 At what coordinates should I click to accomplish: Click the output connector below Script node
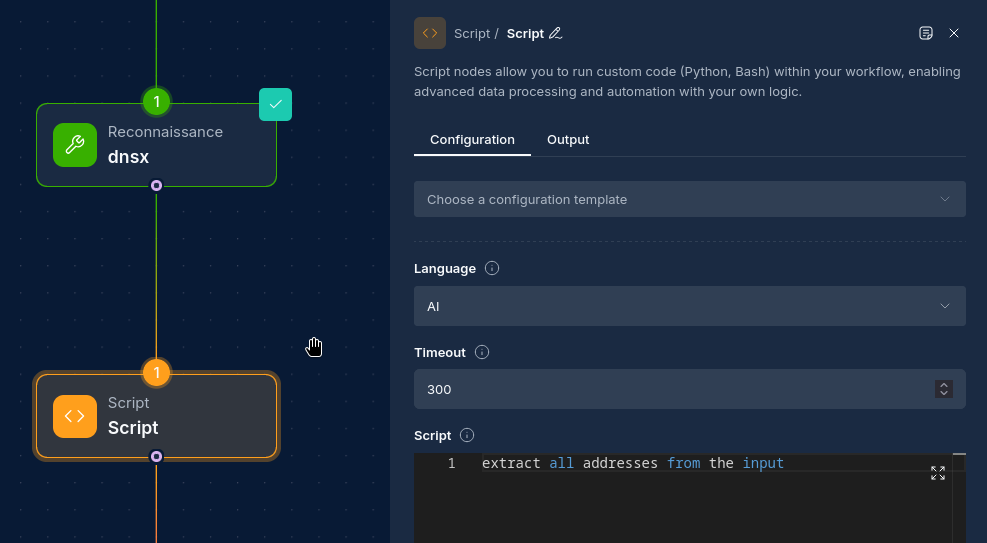pyautogui.click(x=156, y=457)
